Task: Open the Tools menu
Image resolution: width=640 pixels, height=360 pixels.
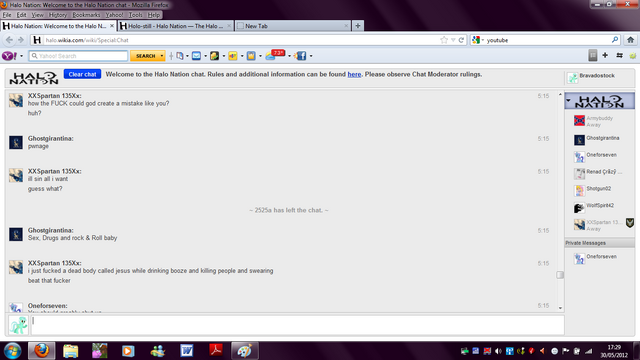Action: point(136,15)
